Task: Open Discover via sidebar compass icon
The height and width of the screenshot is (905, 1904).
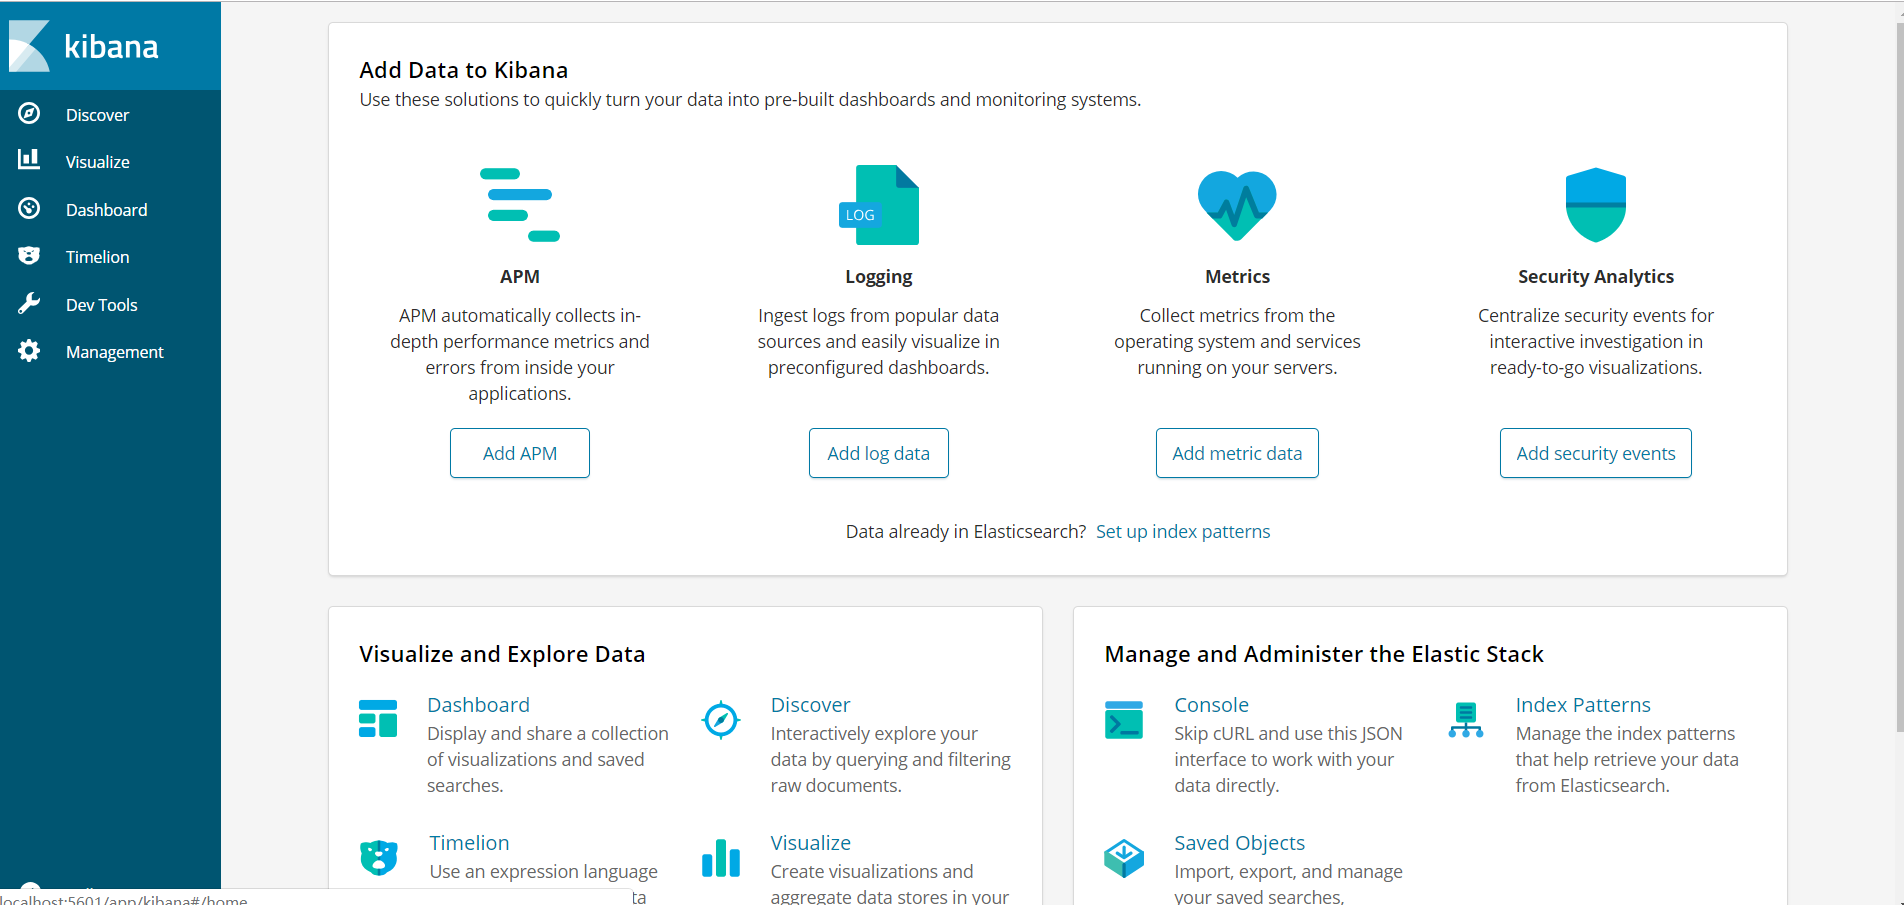Action: [29, 114]
